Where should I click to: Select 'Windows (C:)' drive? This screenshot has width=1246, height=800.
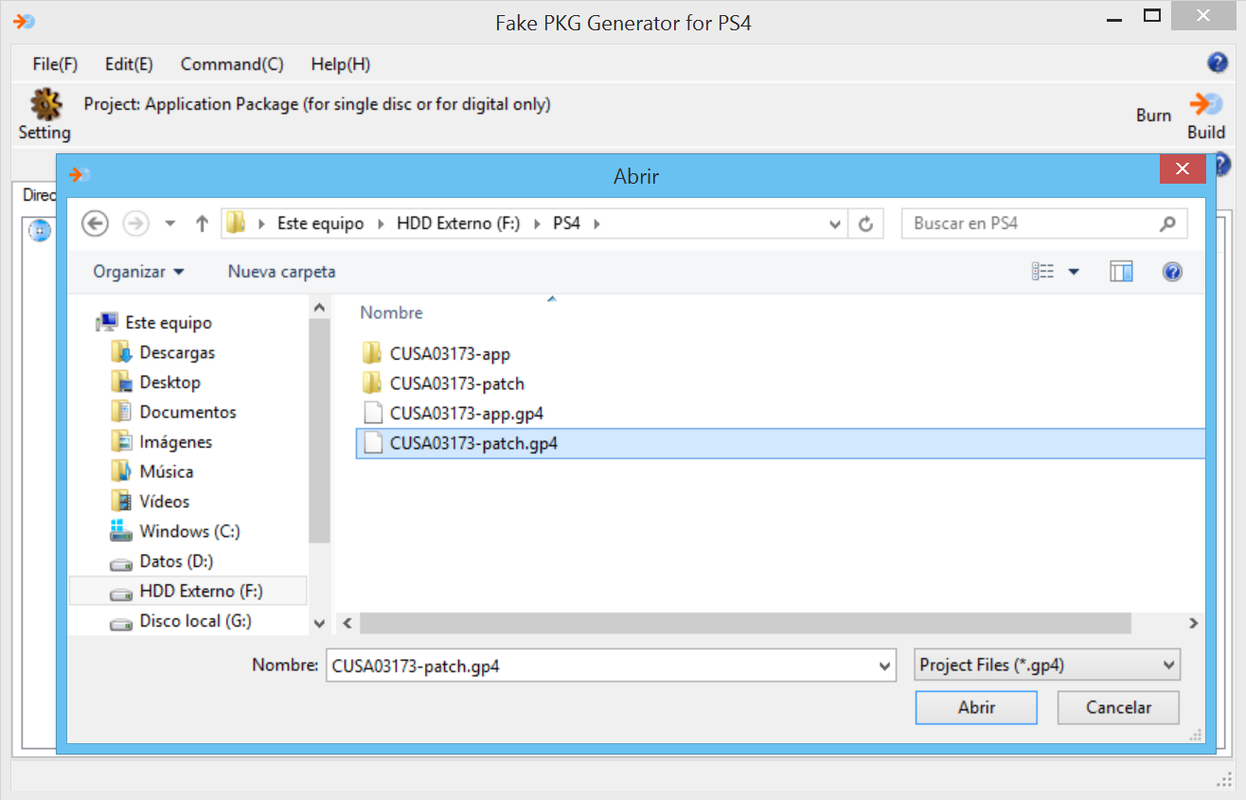pos(190,532)
